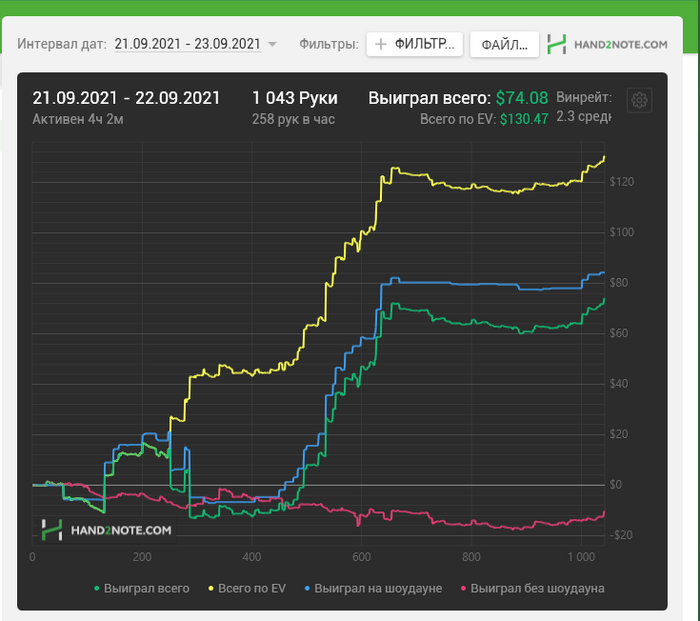
Task: Click the plus icon on filter button
Action: coord(381,44)
